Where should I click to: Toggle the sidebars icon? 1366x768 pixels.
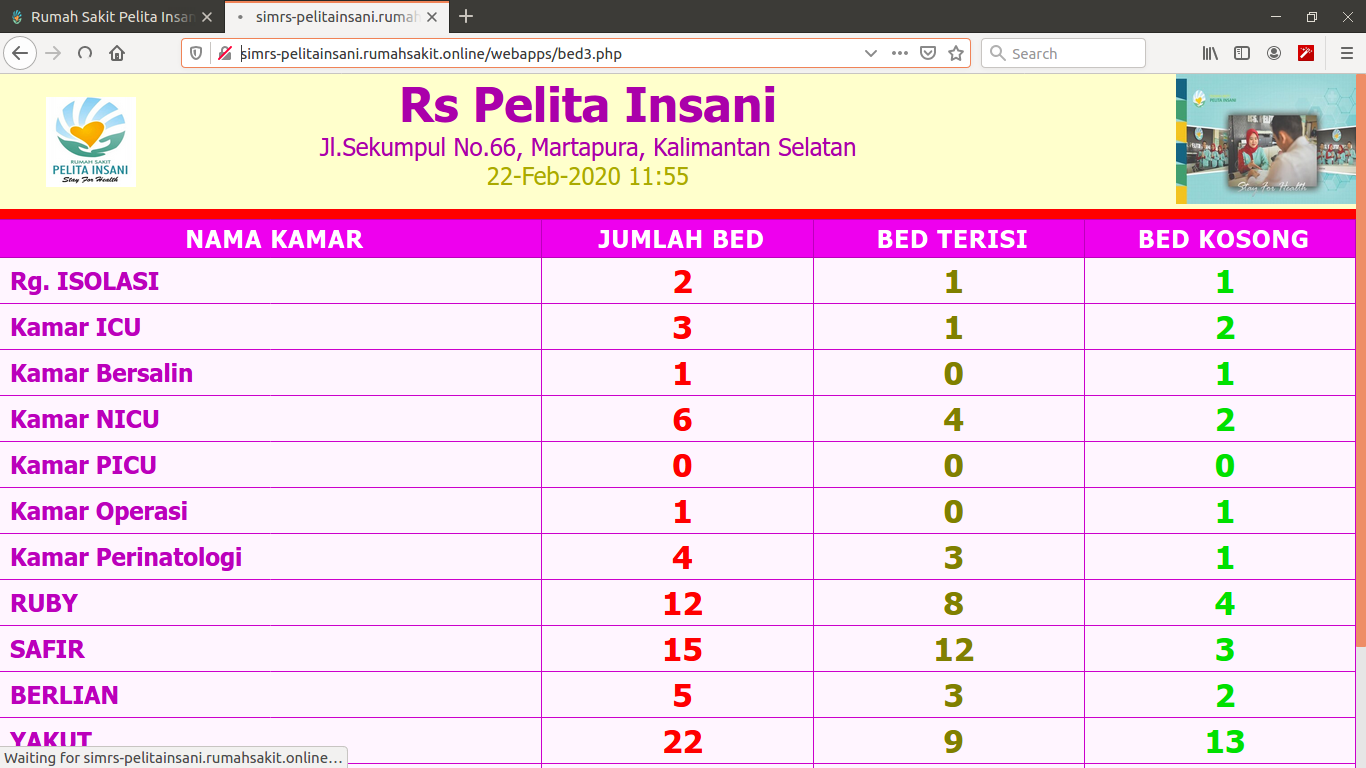1242,53
